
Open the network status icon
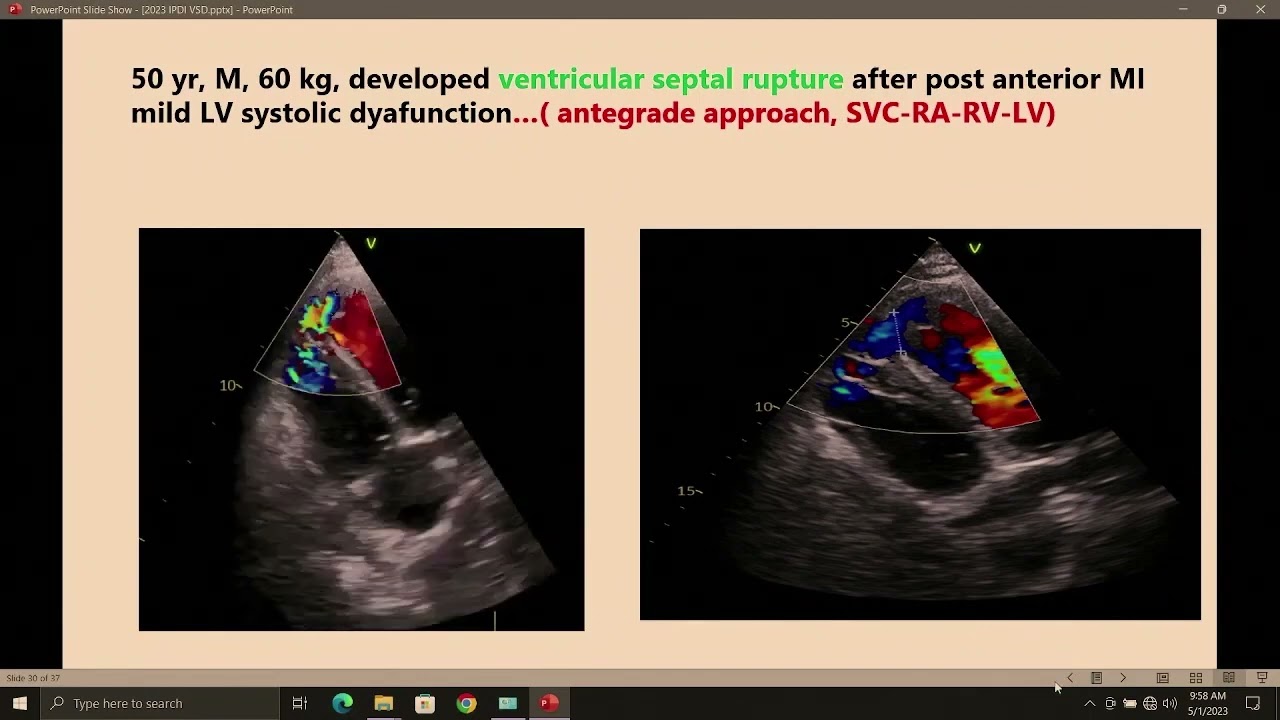(1150, 703)
